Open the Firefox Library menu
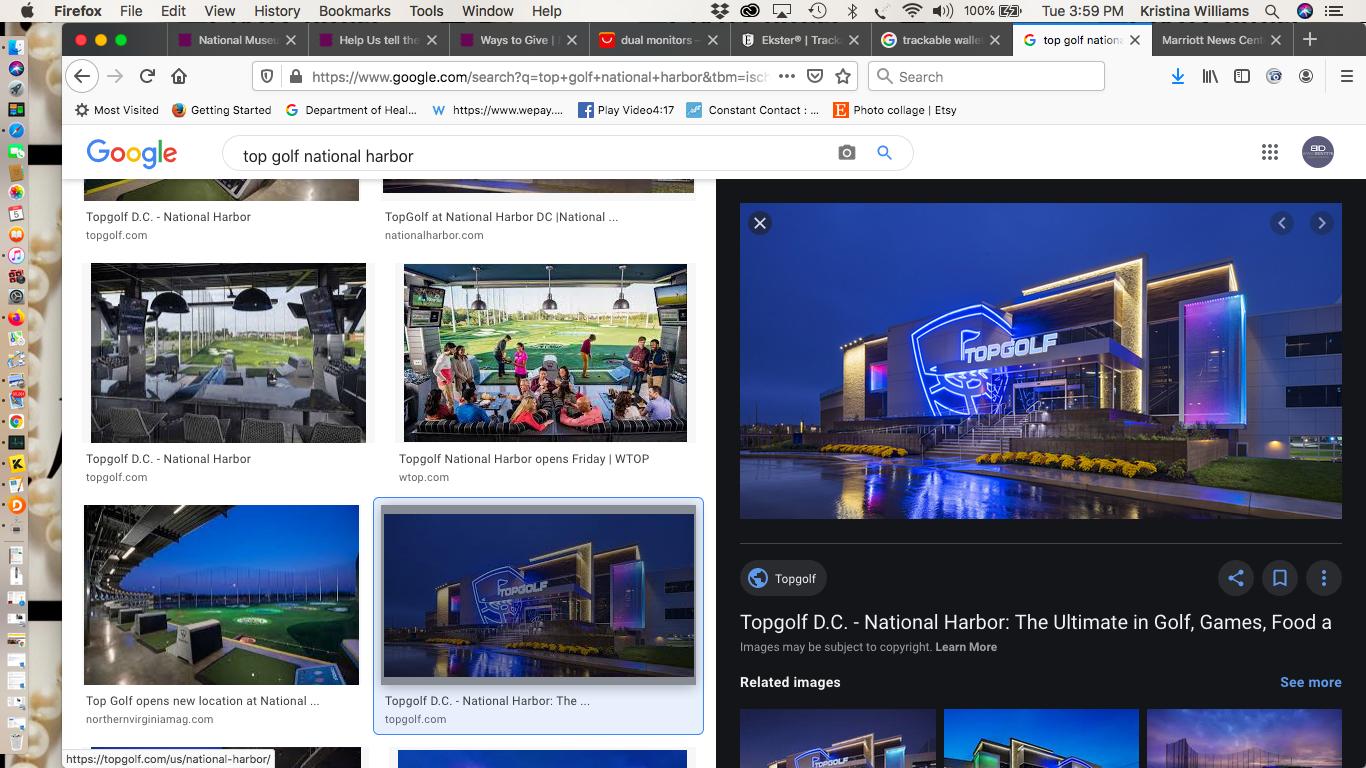The image size is (1366, 768). (x=1210, y=76)
